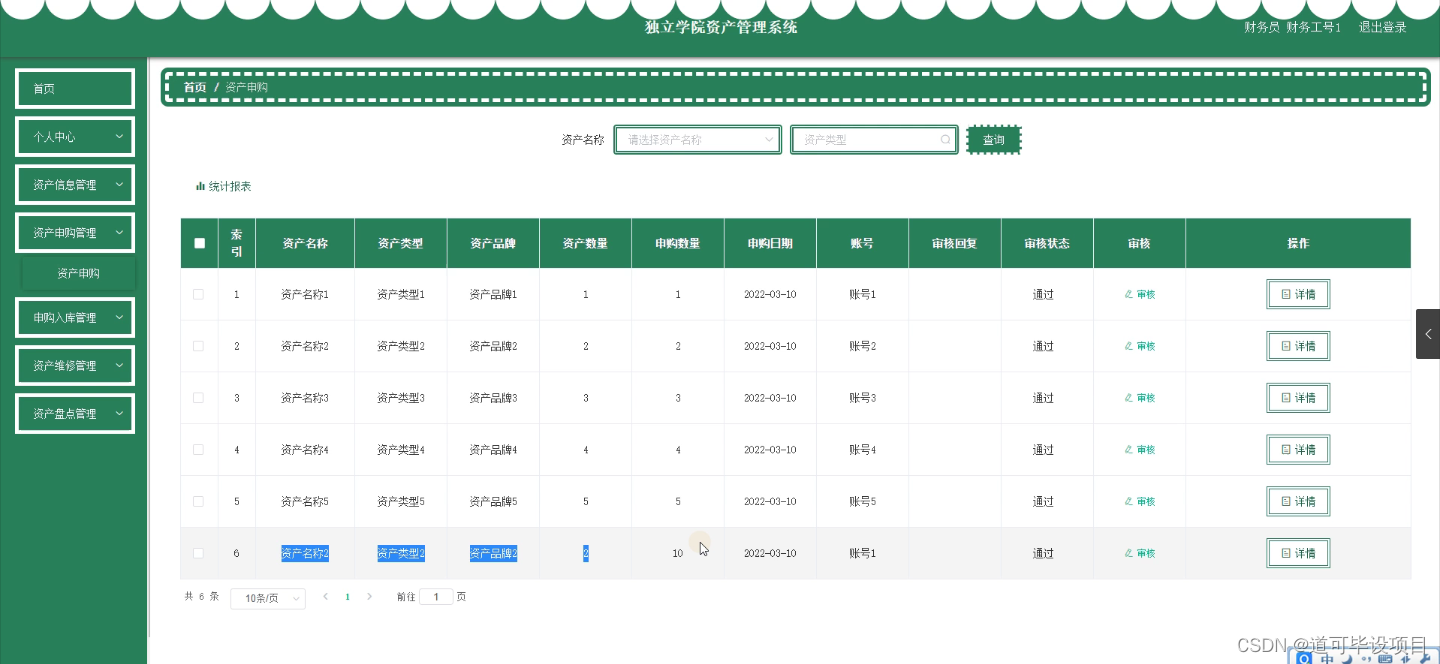Select 首页 in the sidebar menu
This screenshot has width=1440, height=664.
(74, 88)
